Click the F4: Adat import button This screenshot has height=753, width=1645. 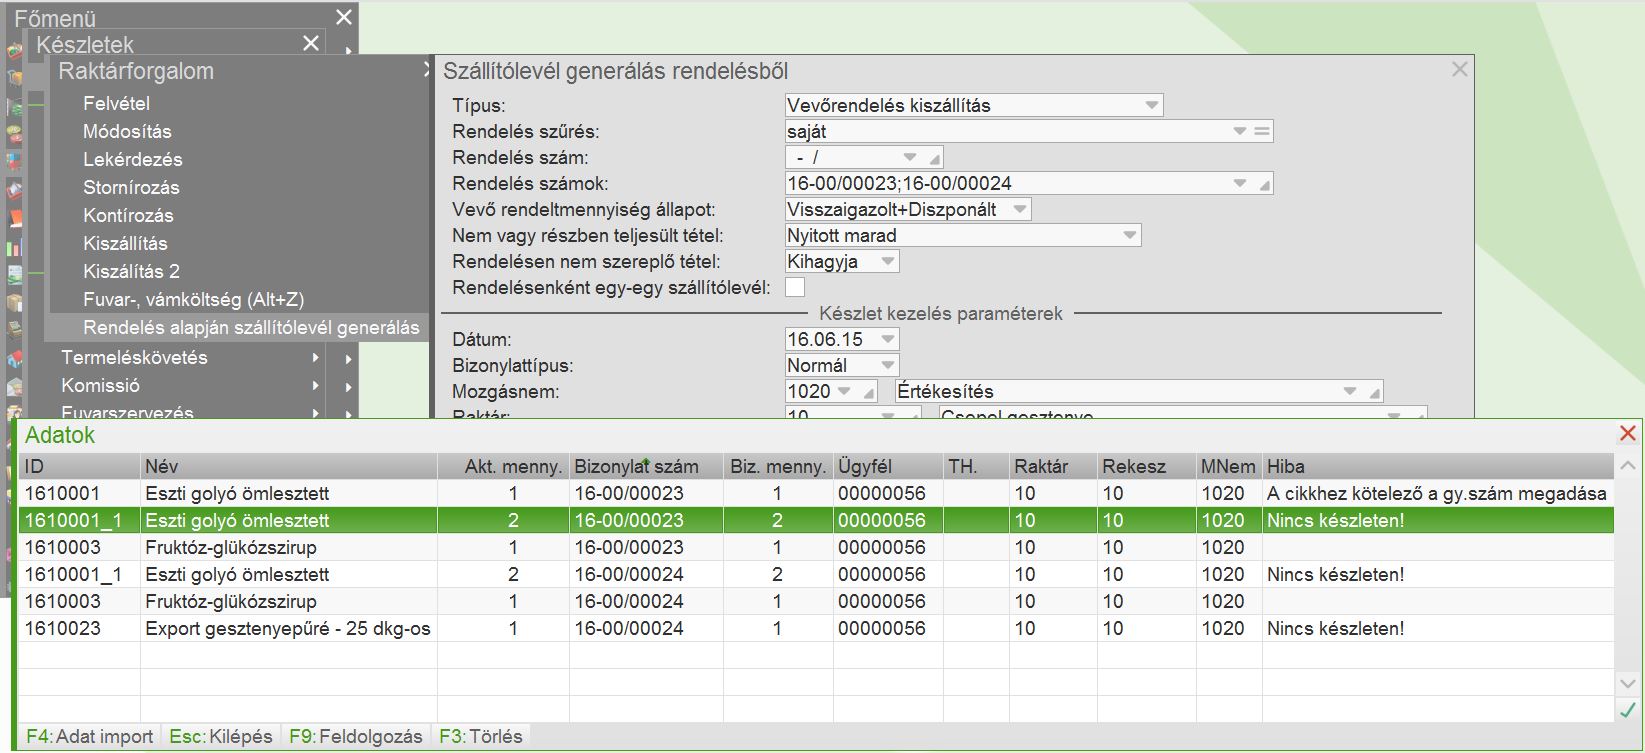point(89,736)
